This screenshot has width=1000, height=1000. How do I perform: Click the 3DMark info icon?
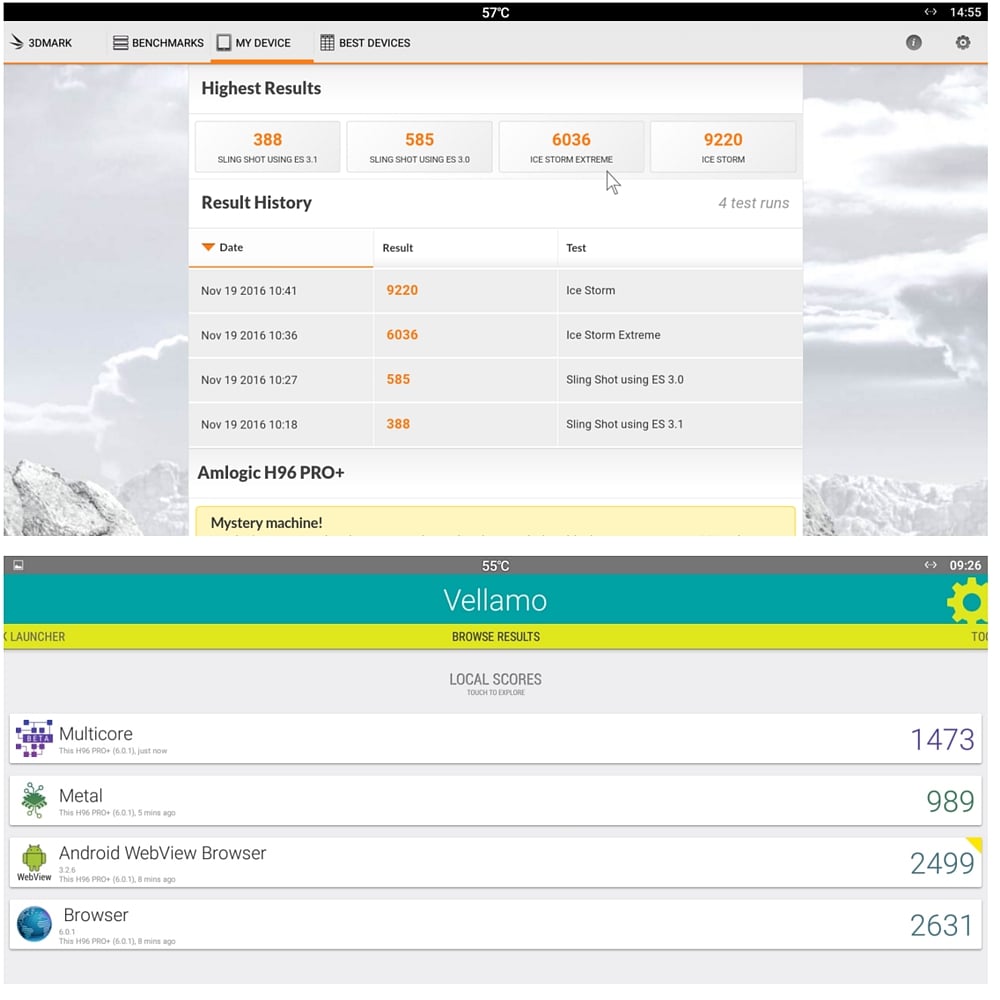[x=913, y=43]
